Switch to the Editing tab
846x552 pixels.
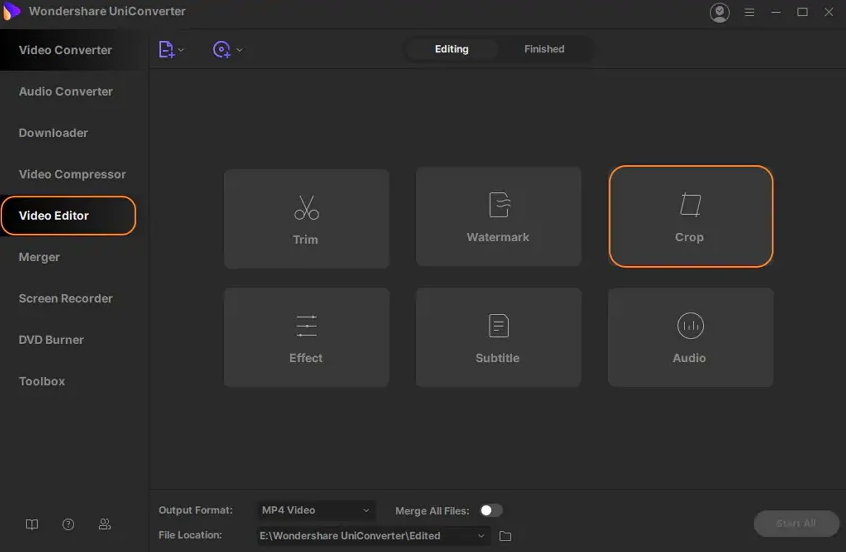tap(451, 49)
